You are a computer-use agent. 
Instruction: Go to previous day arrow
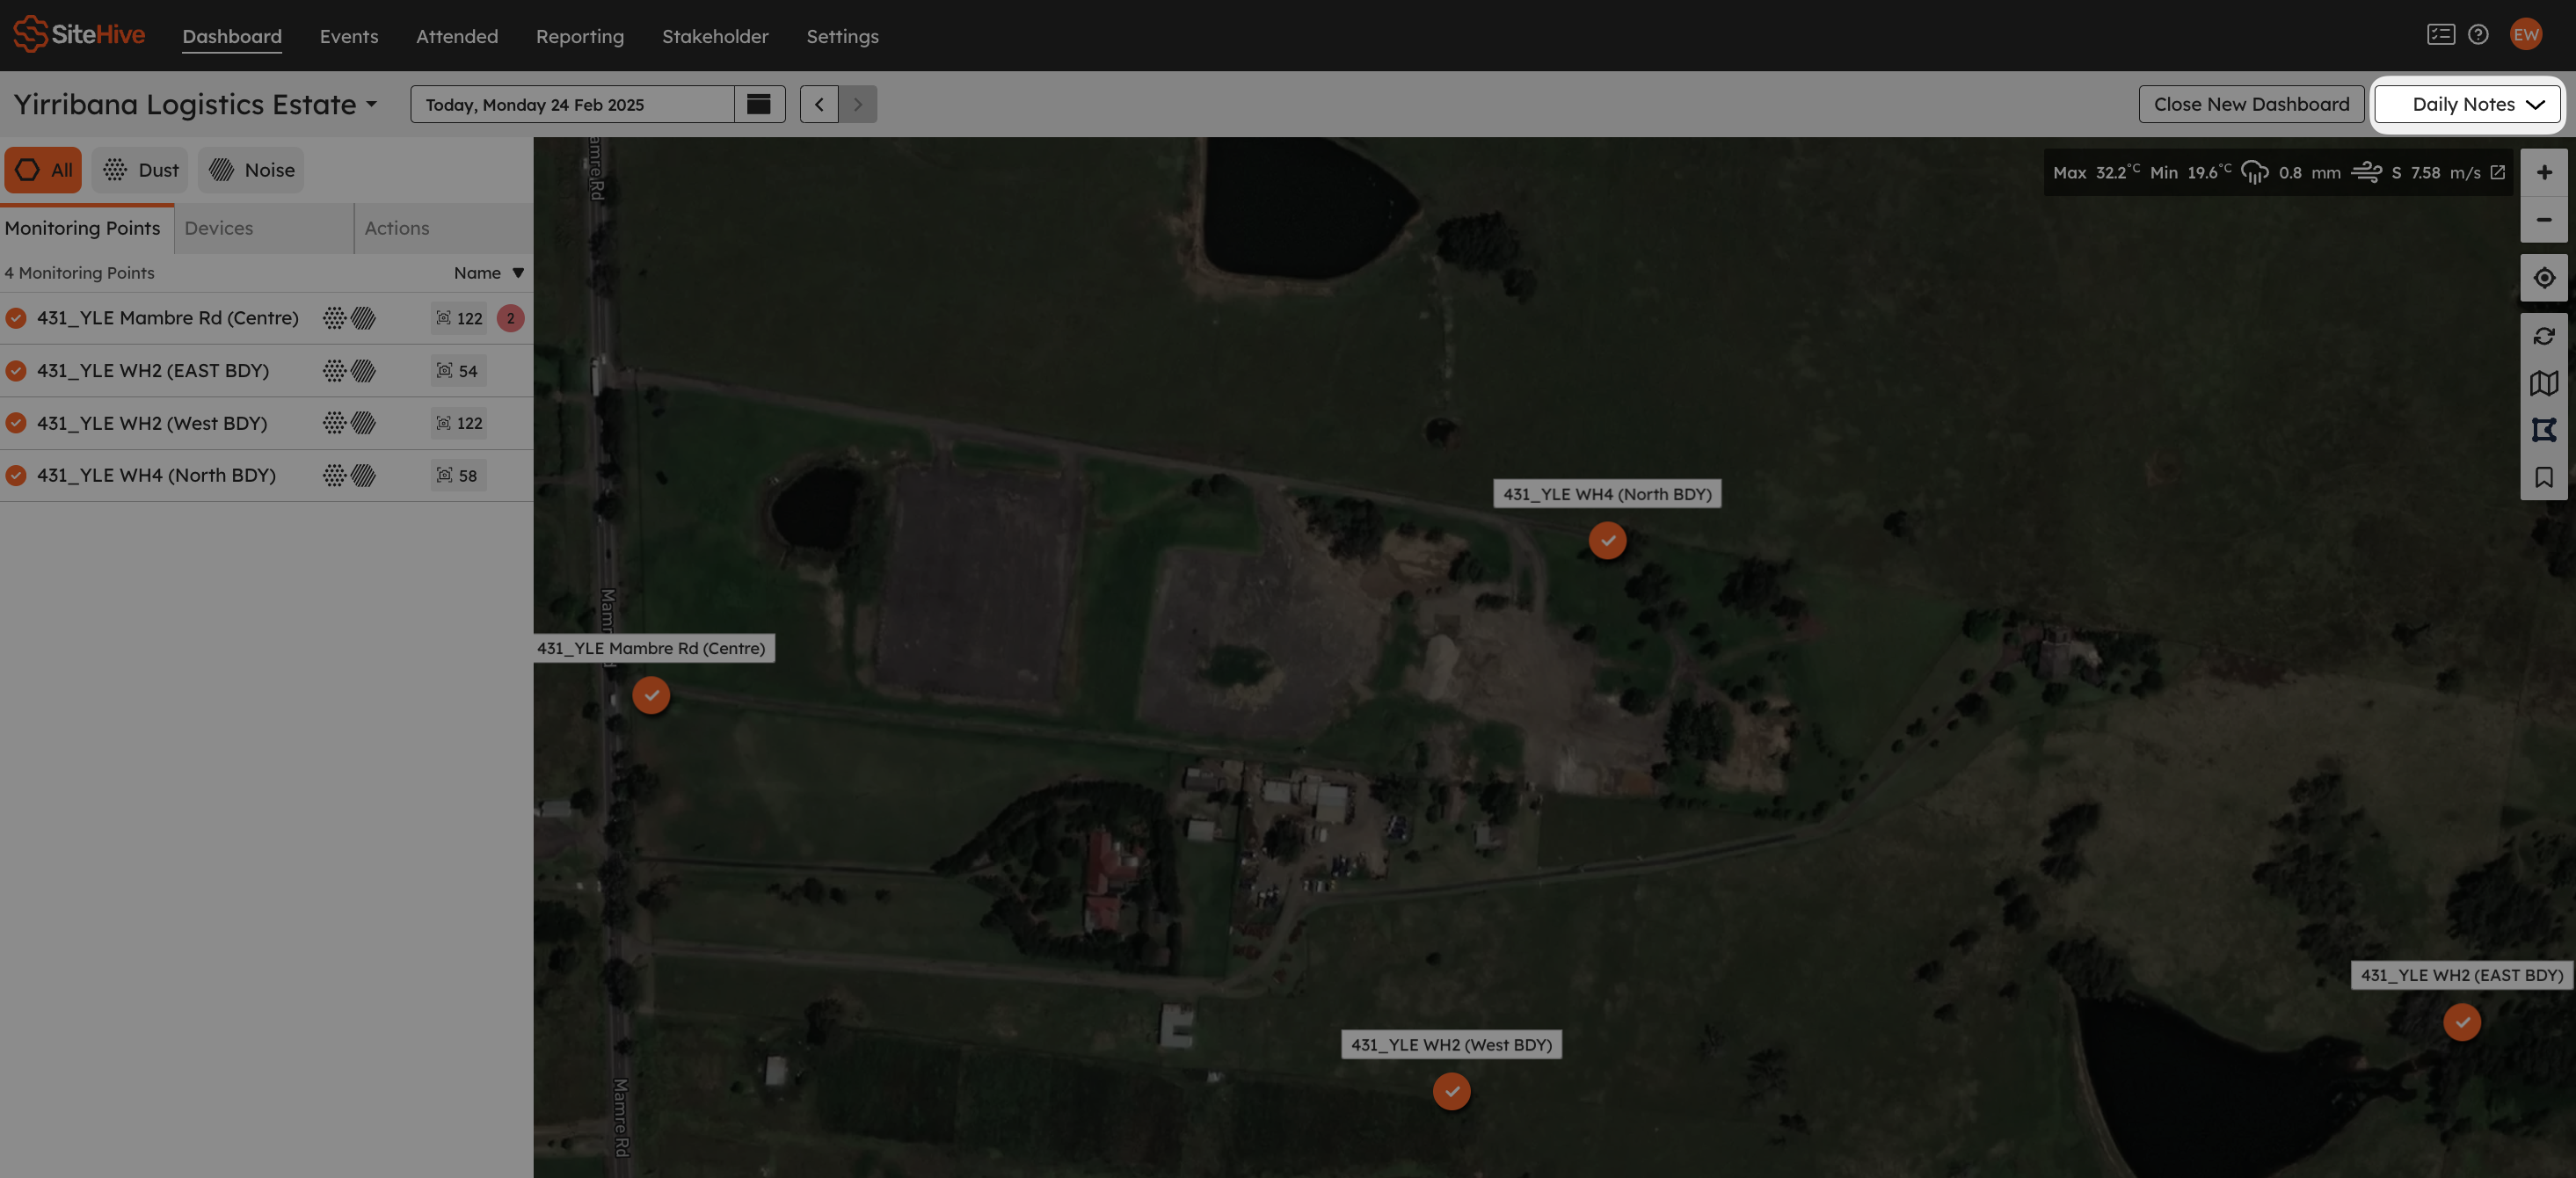pyautogui.click(x=819, y=104)
